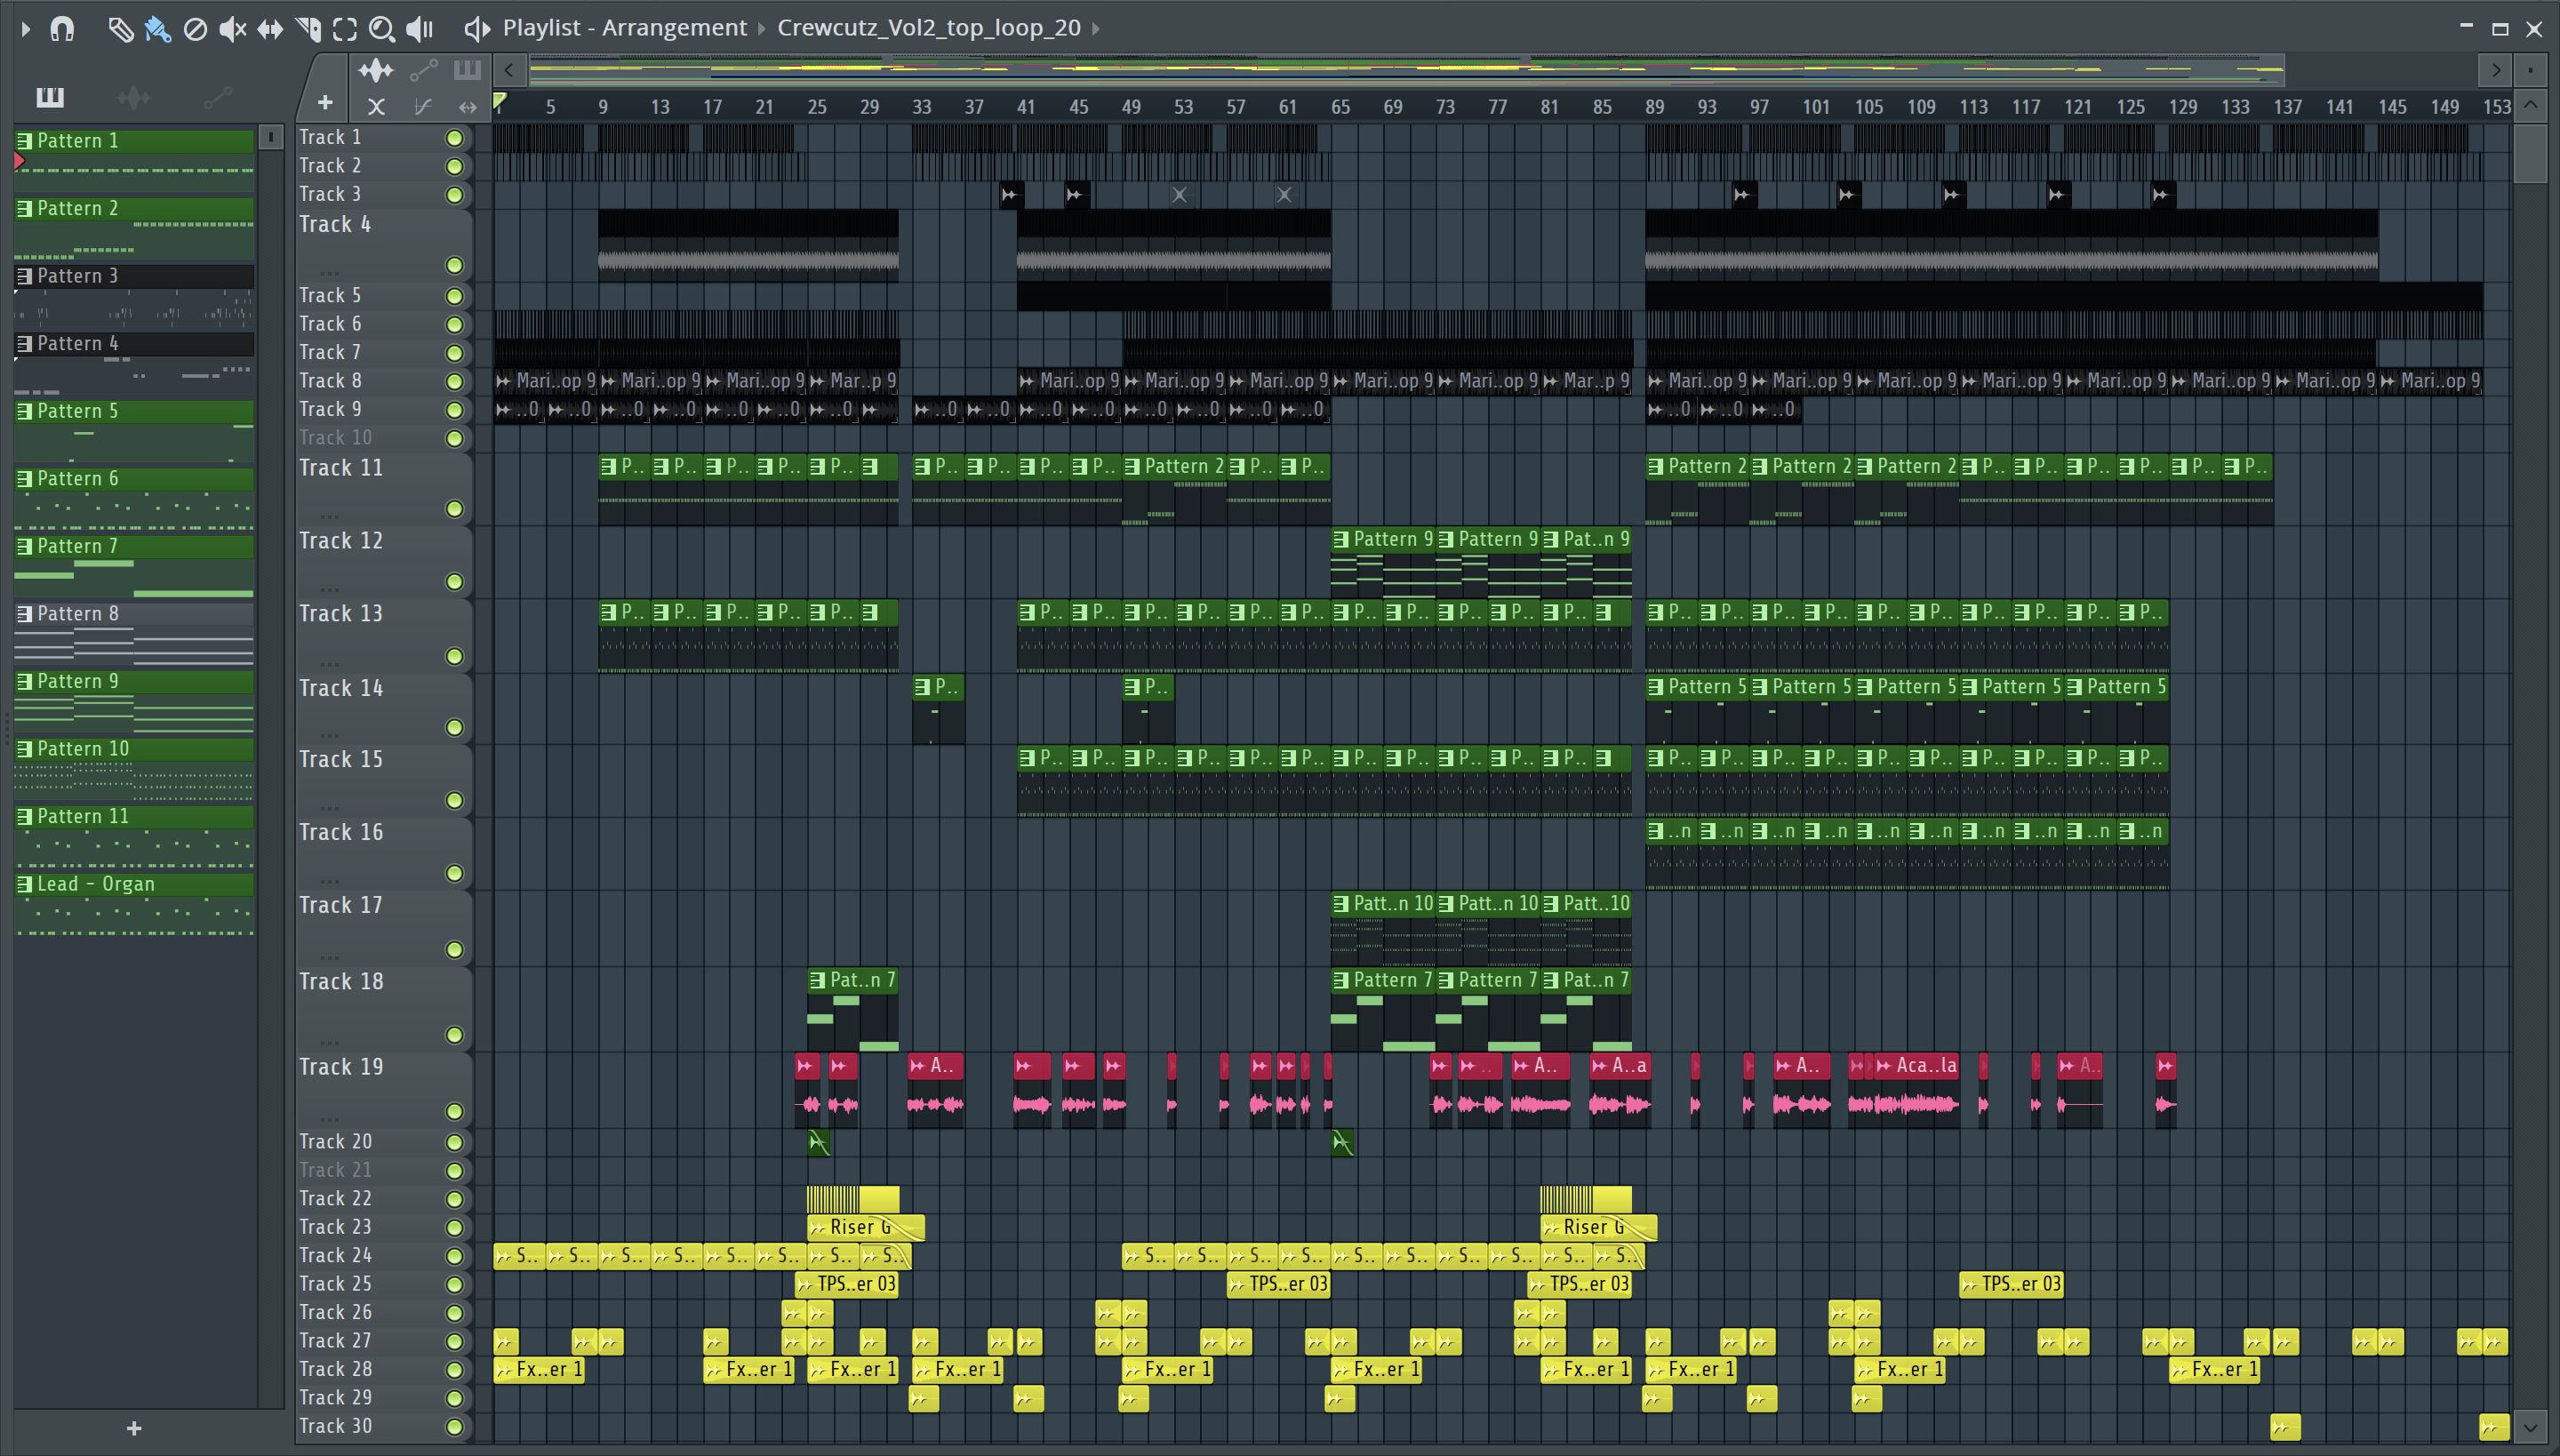Image resolution: width=2560 pixels, height=1456 pixels.
Task: Mute Track 19 vocals track
Action: click(454, 1112)
